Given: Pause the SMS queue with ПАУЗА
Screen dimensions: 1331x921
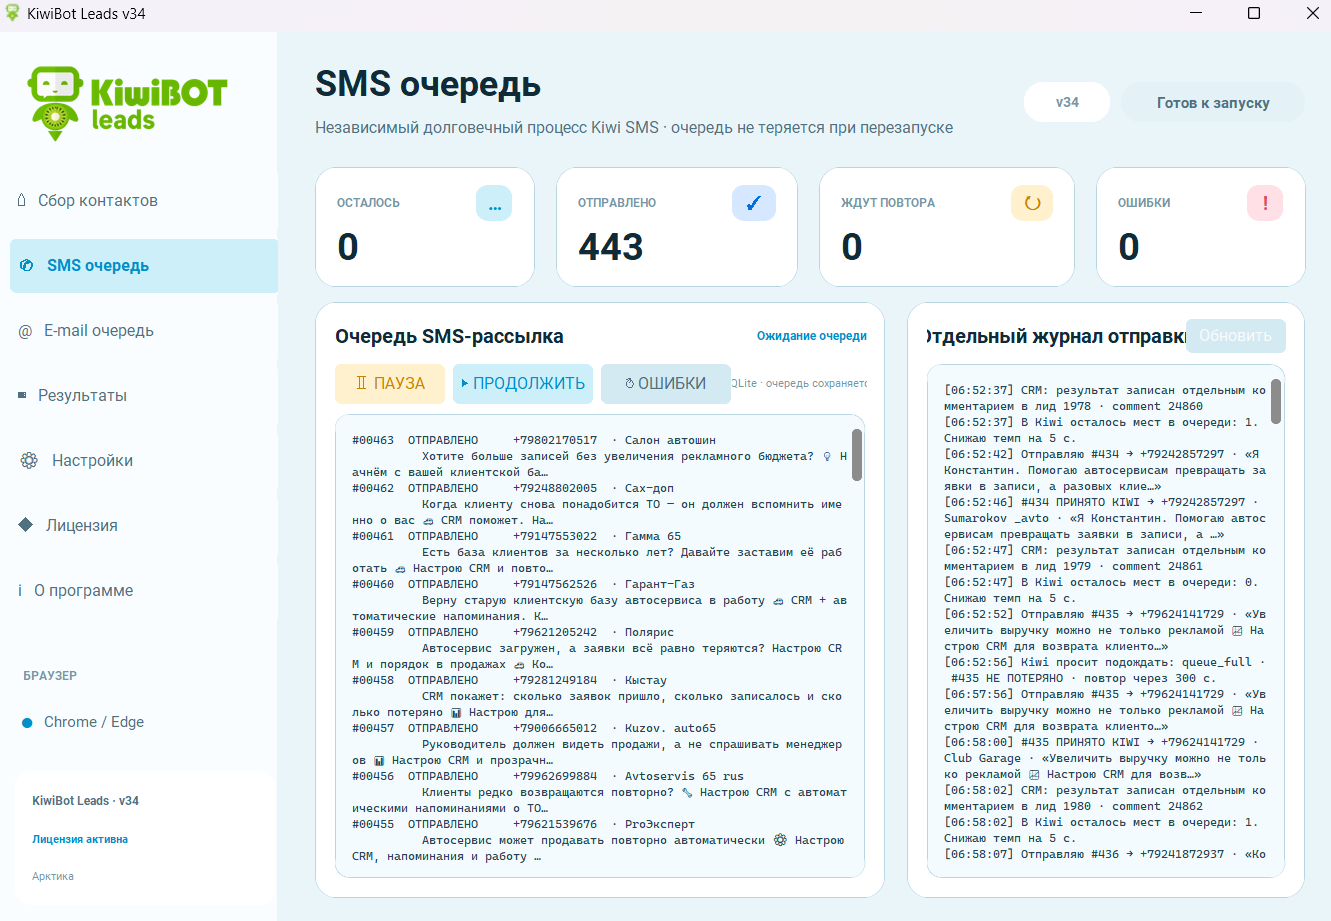Looking at the screenshot, I should click(390, 384).
